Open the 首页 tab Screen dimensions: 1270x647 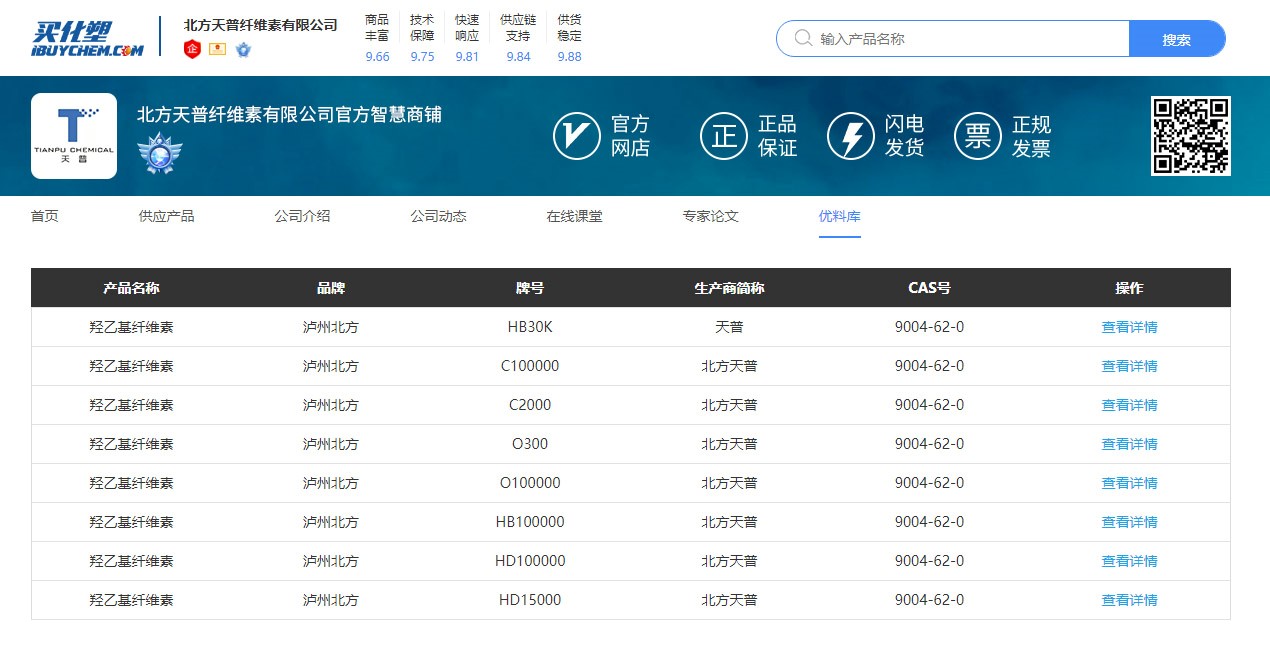45,216
